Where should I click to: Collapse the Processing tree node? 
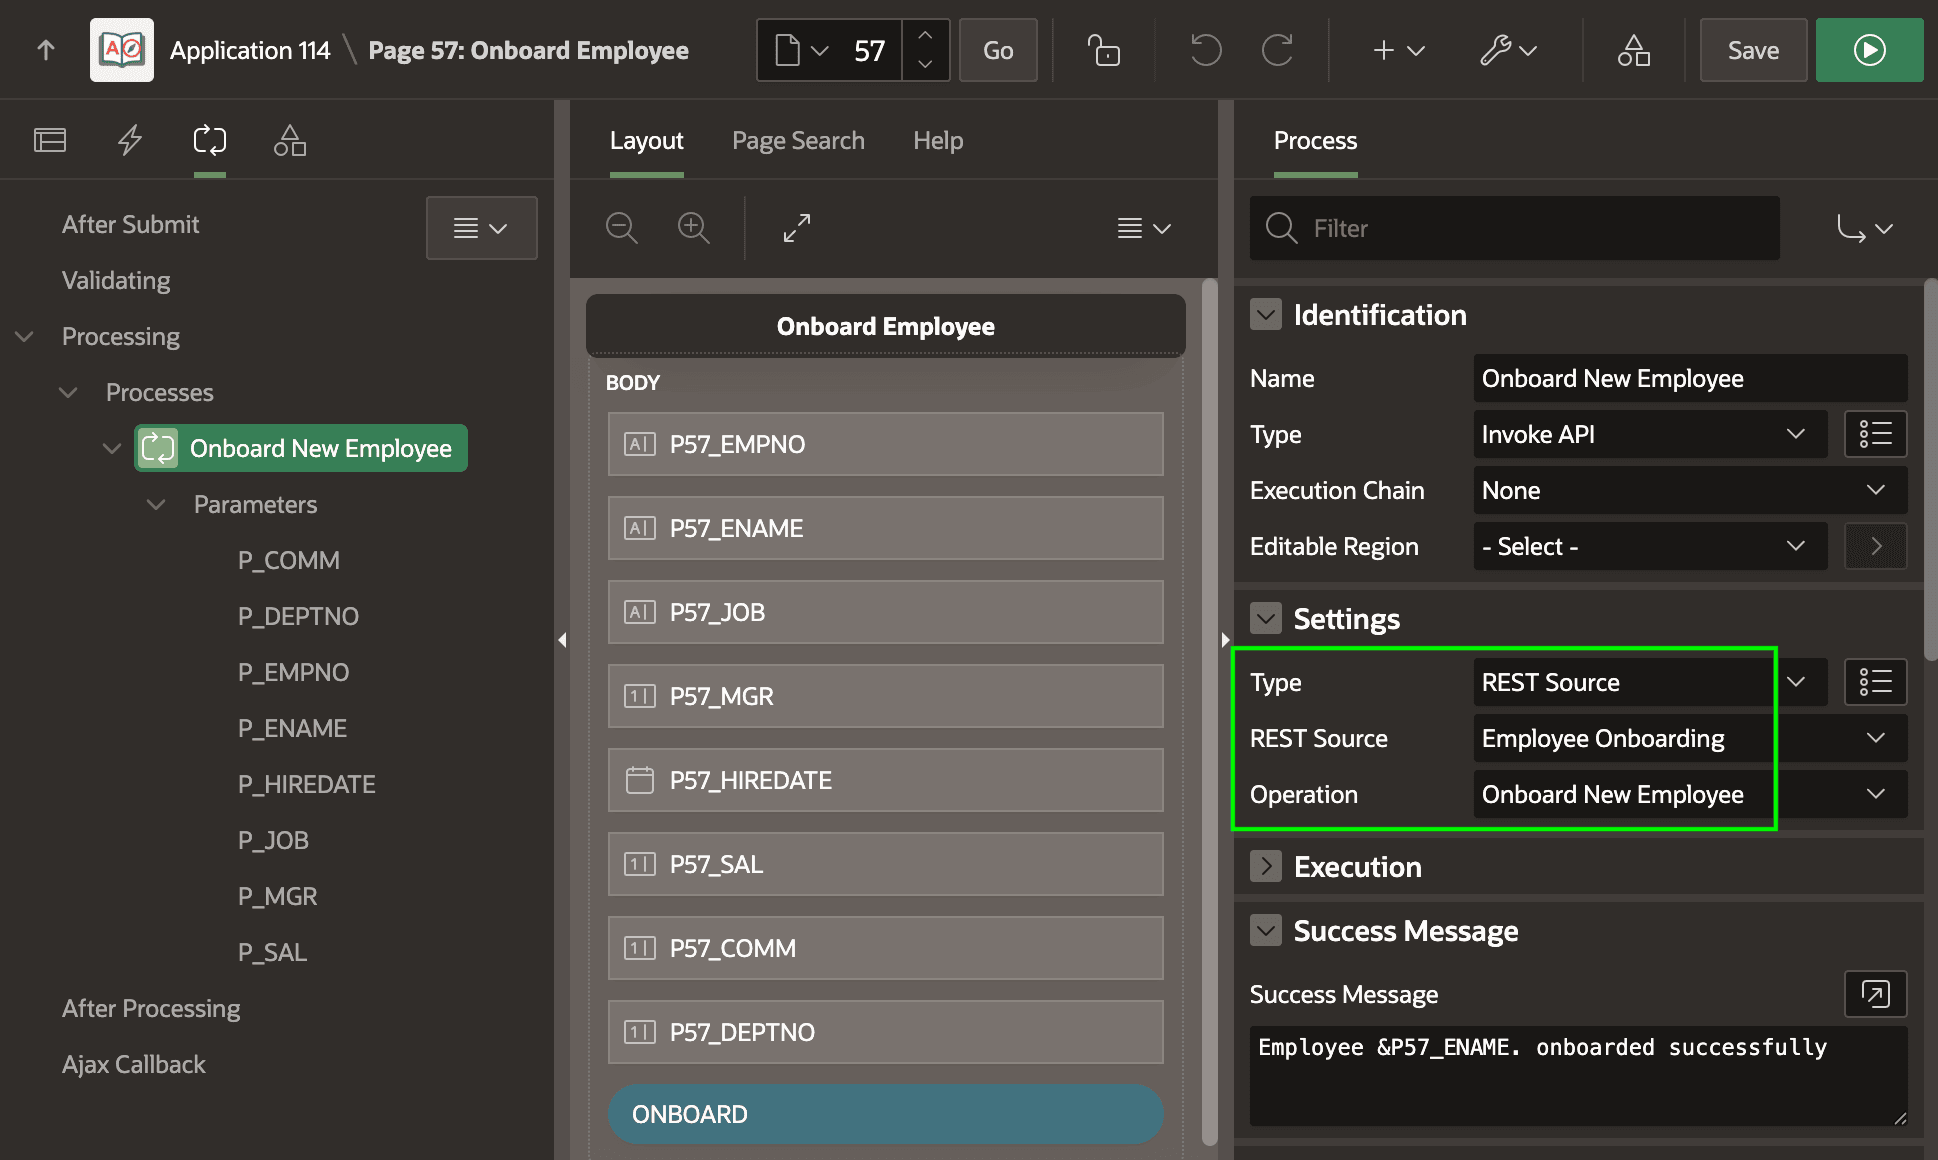(25, 336)
